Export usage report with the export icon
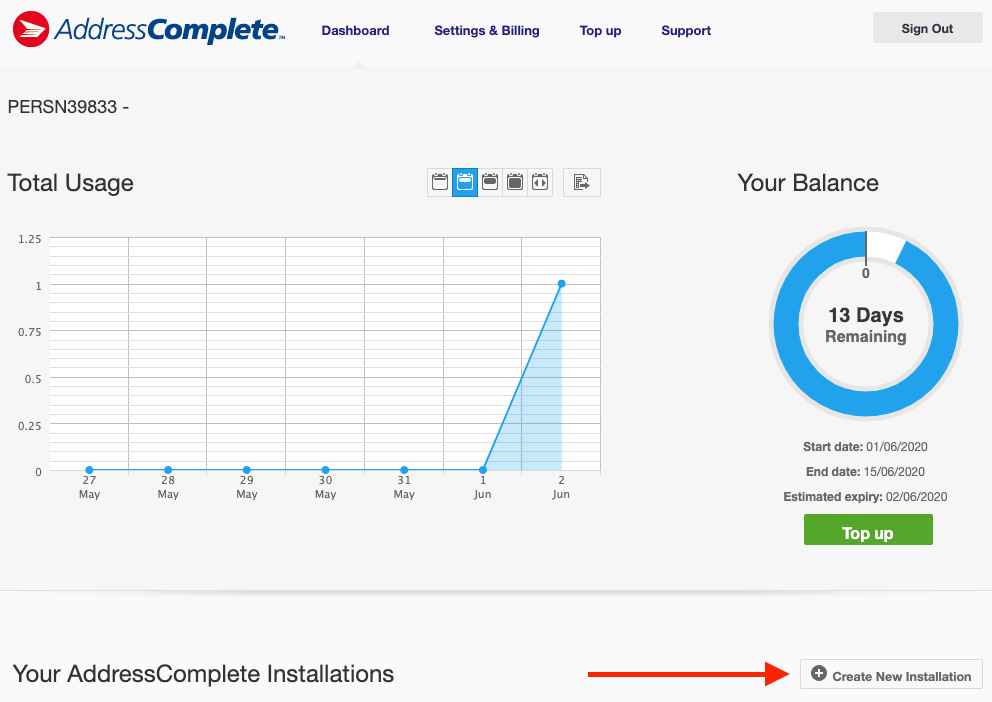The image size is (992, 702). [582, 182]
